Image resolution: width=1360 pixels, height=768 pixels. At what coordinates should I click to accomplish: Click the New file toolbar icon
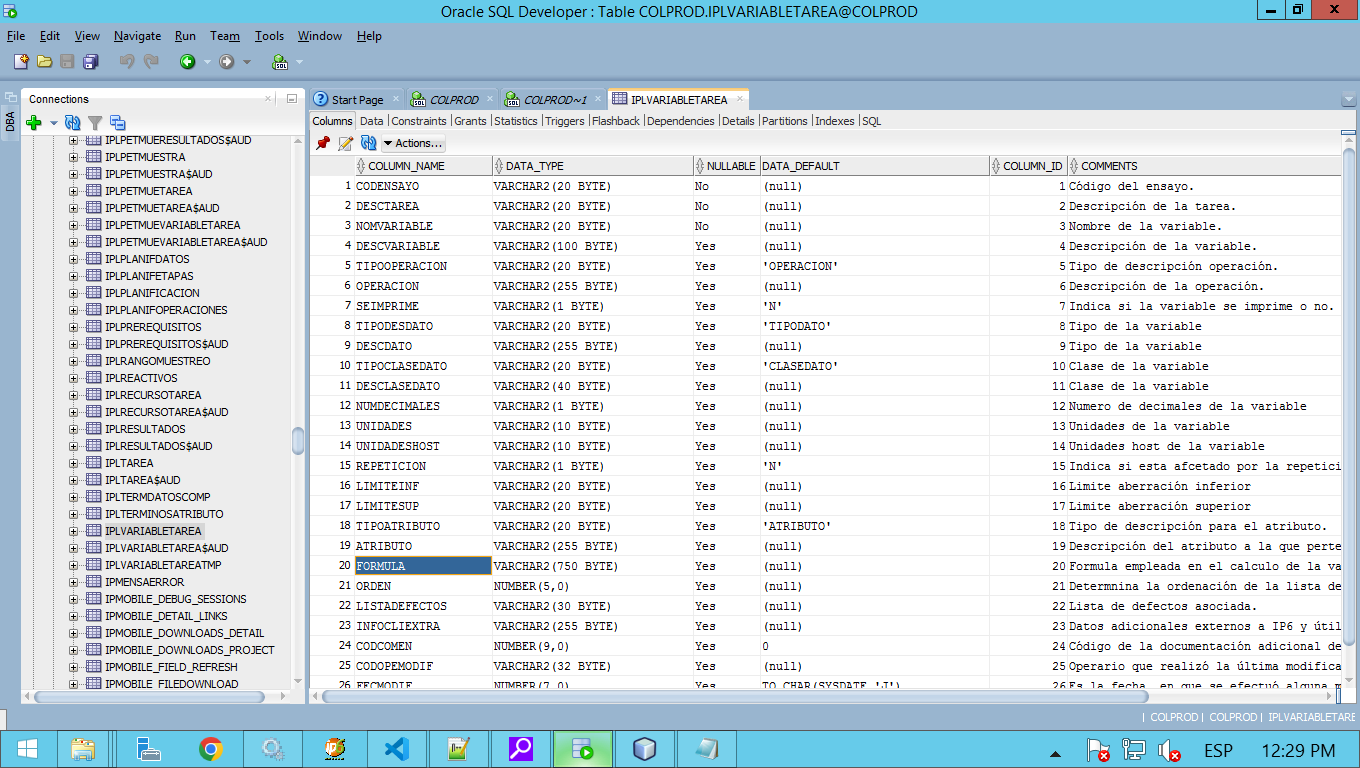[21, 62]
